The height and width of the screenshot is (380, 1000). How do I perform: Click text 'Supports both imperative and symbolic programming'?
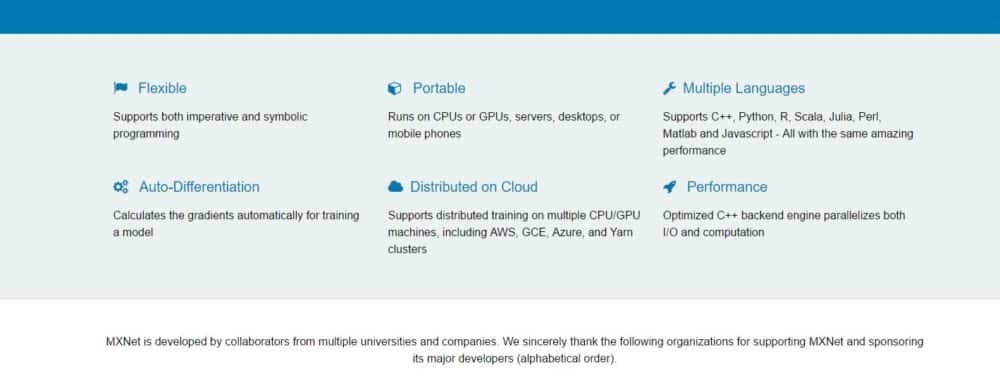click(x=210, y=126)
